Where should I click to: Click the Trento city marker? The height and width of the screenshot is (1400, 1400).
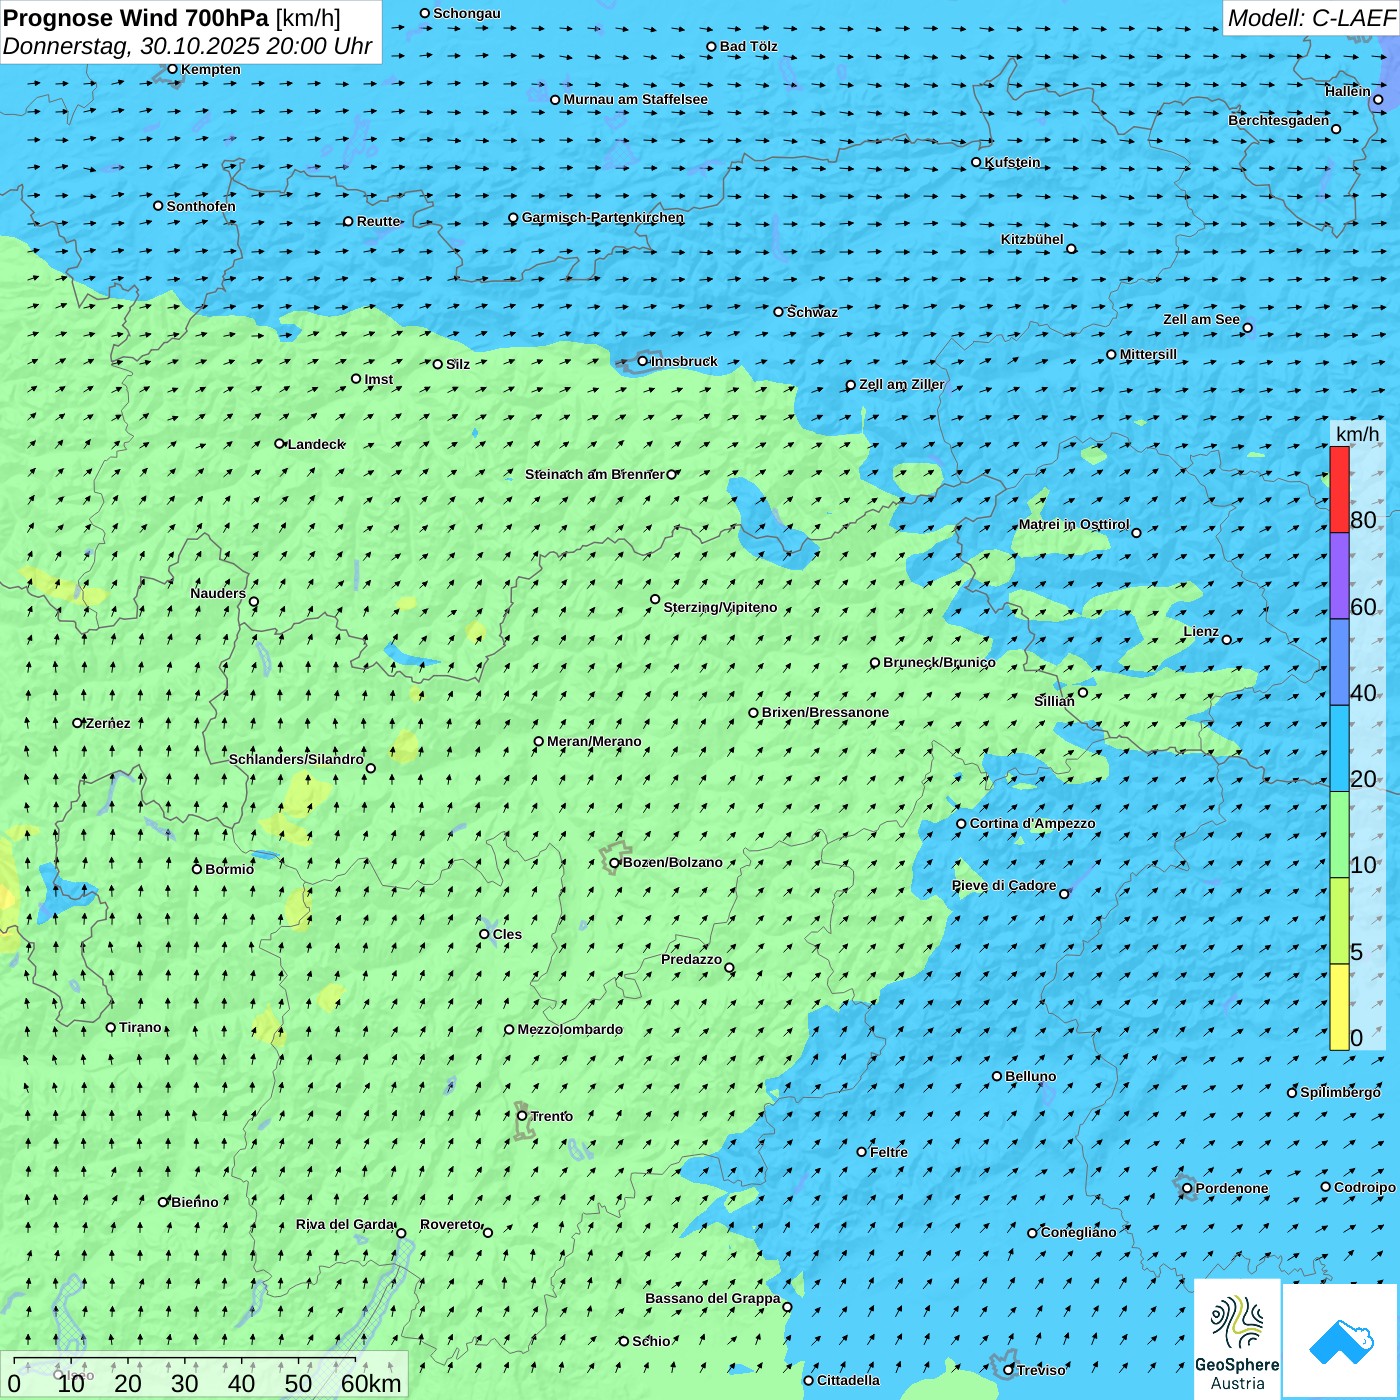click(x=522, y=1116)
